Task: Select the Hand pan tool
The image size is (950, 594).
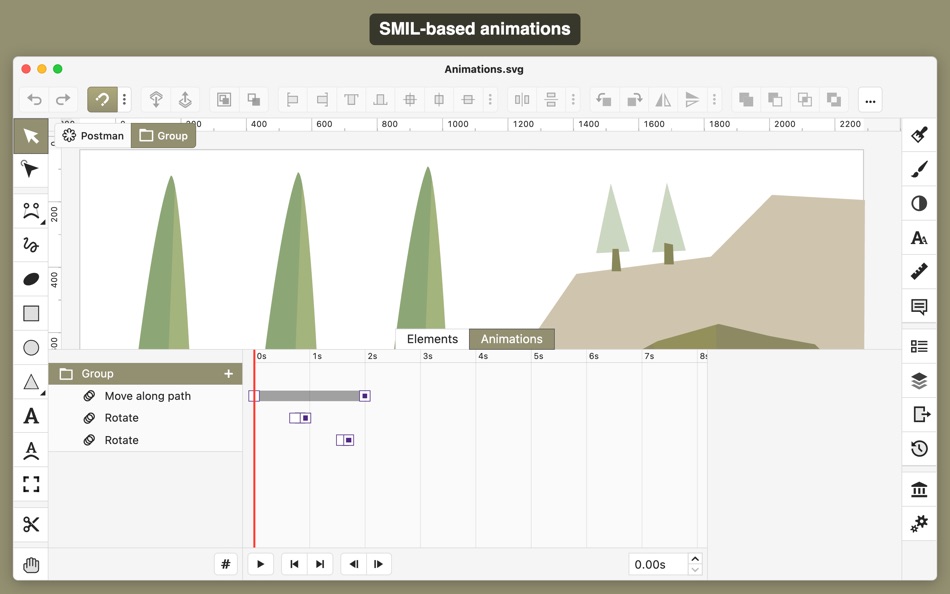Action: 30,564
